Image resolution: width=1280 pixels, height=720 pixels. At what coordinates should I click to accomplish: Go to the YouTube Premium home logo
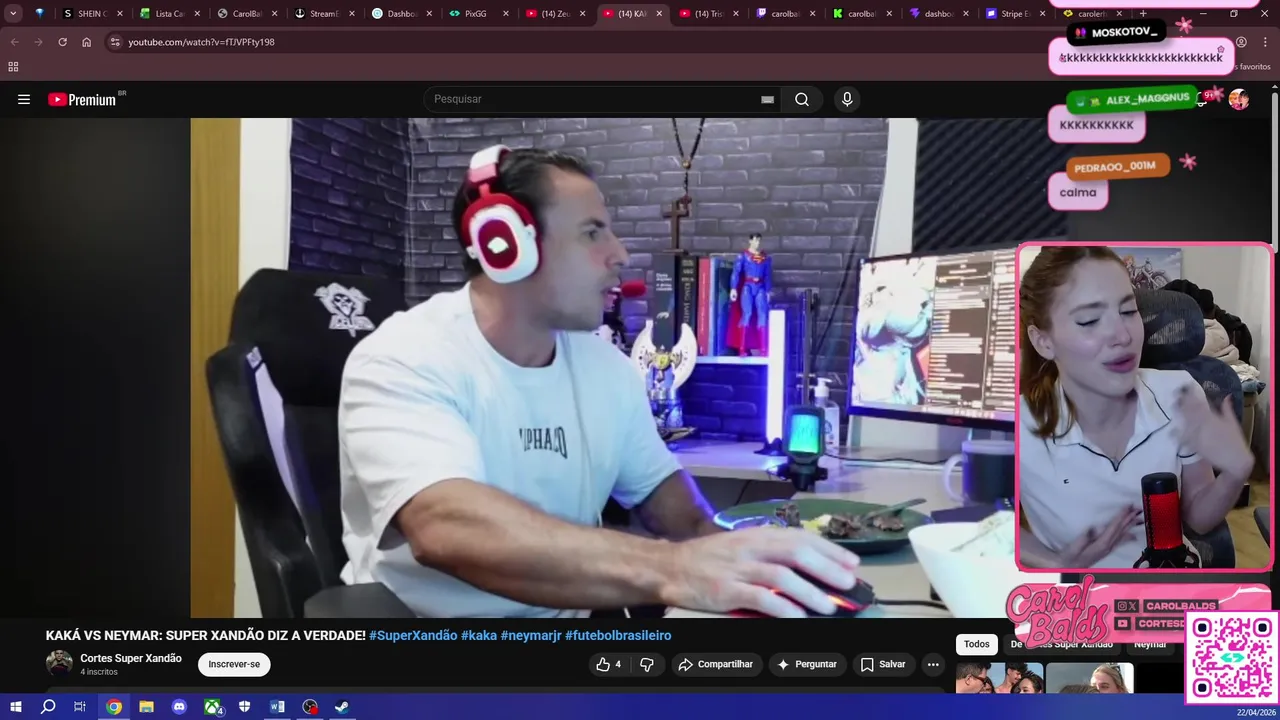click(82, 99)
